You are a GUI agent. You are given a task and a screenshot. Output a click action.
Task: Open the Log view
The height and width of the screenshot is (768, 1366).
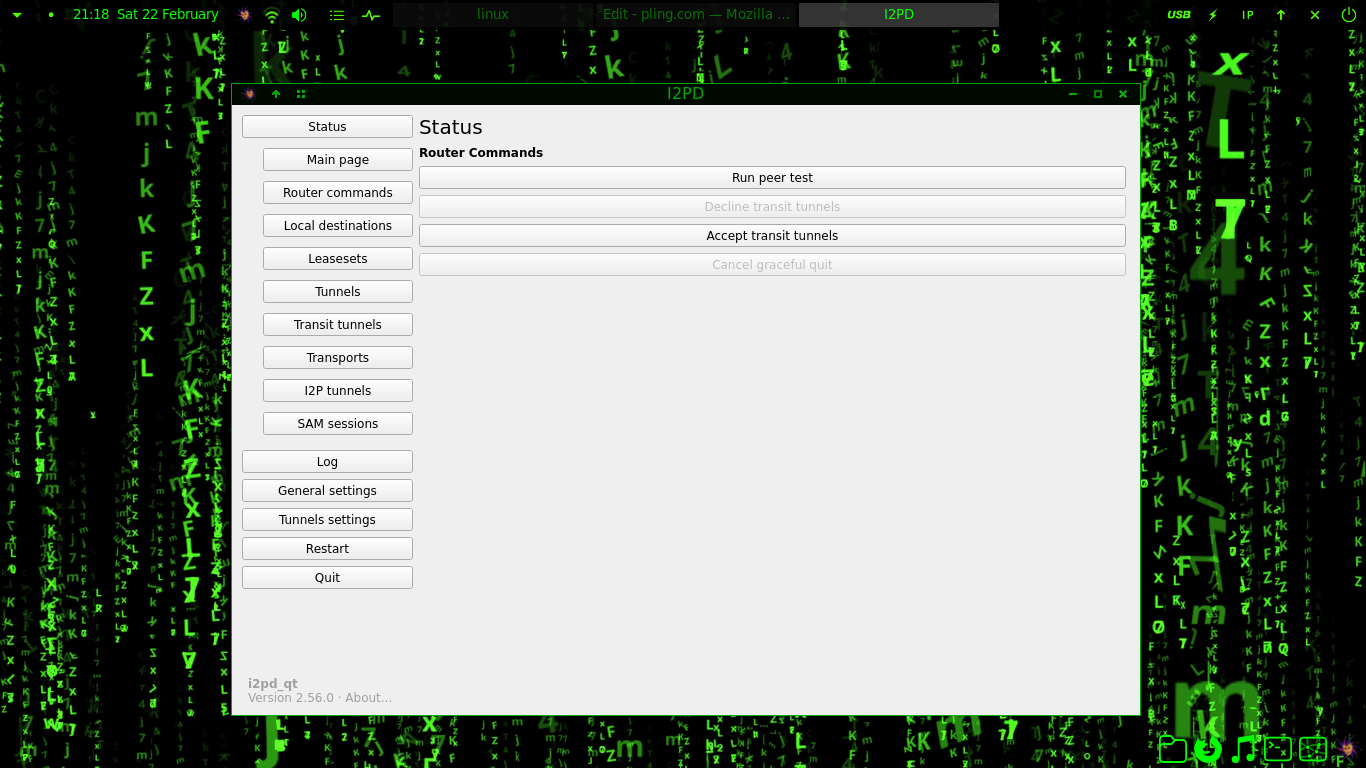click(327, 462)
